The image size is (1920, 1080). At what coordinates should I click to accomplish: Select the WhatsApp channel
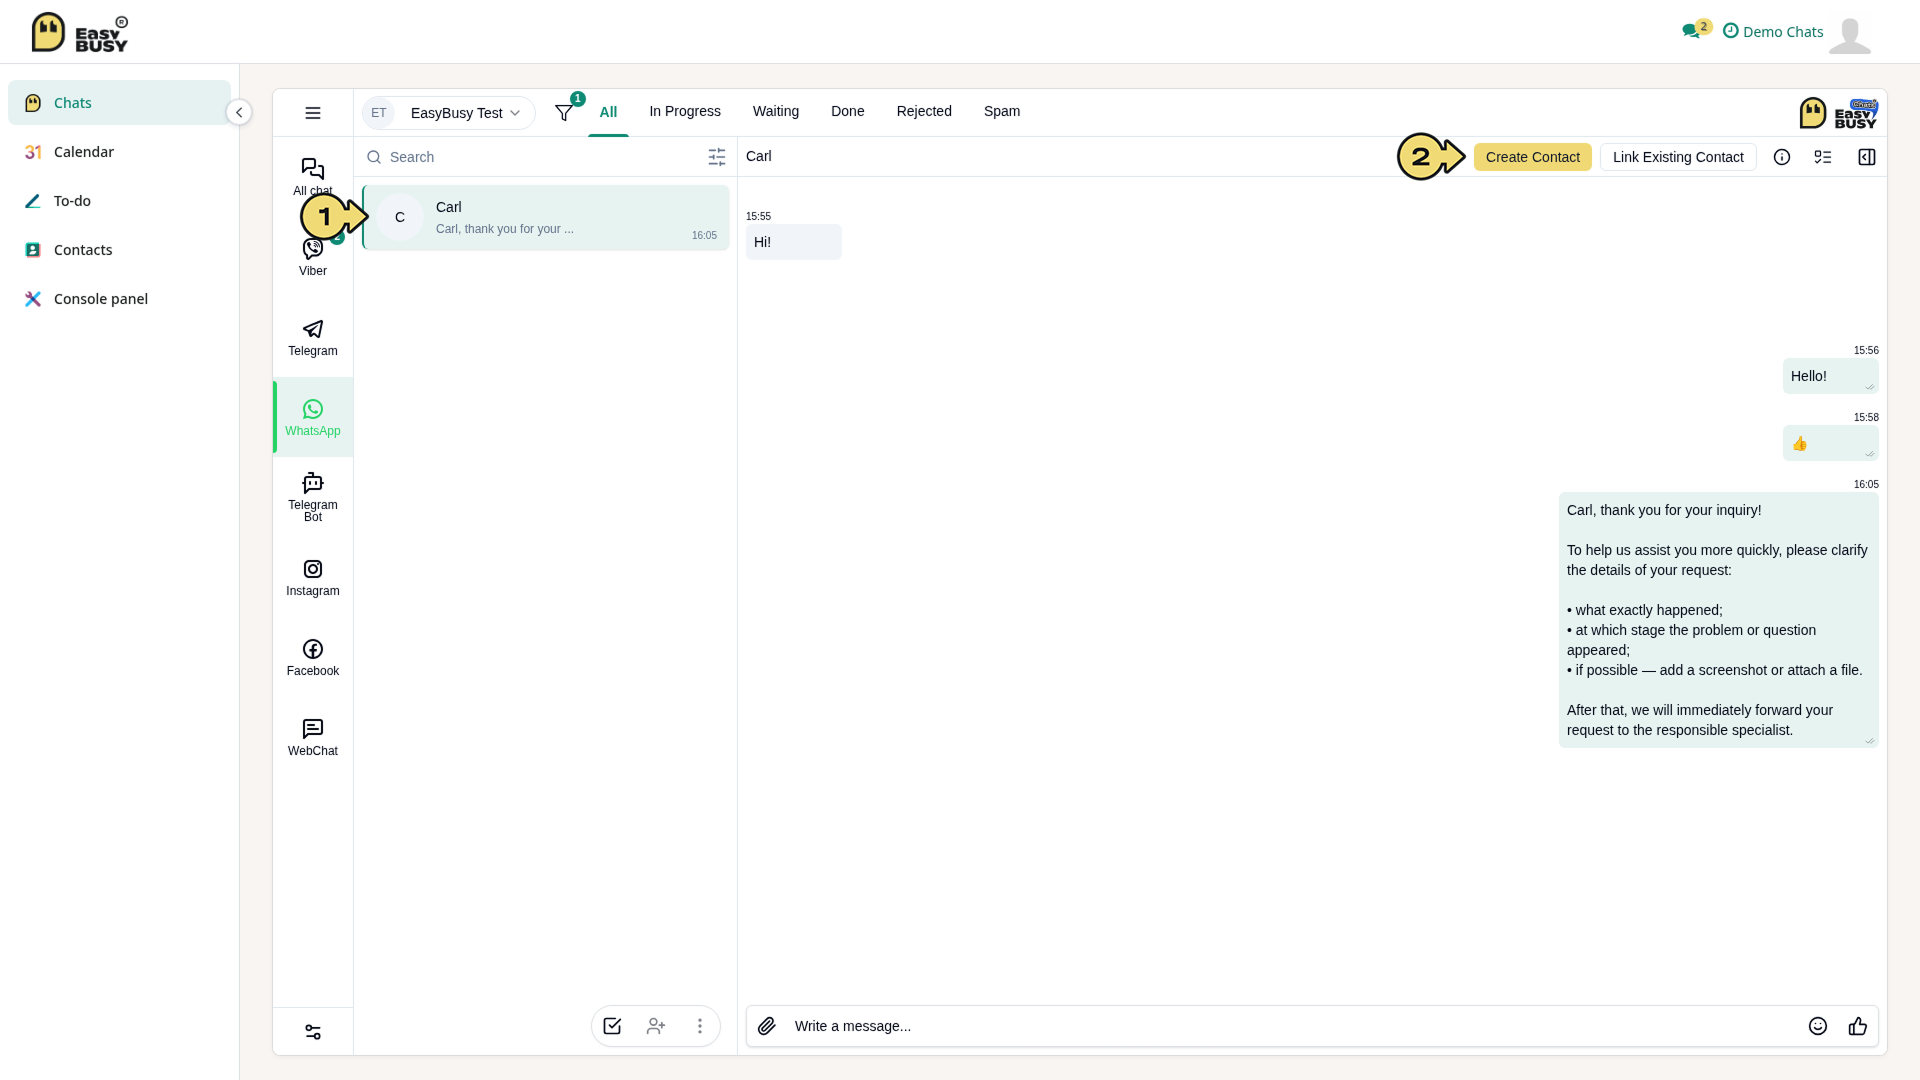click(312, 417)
